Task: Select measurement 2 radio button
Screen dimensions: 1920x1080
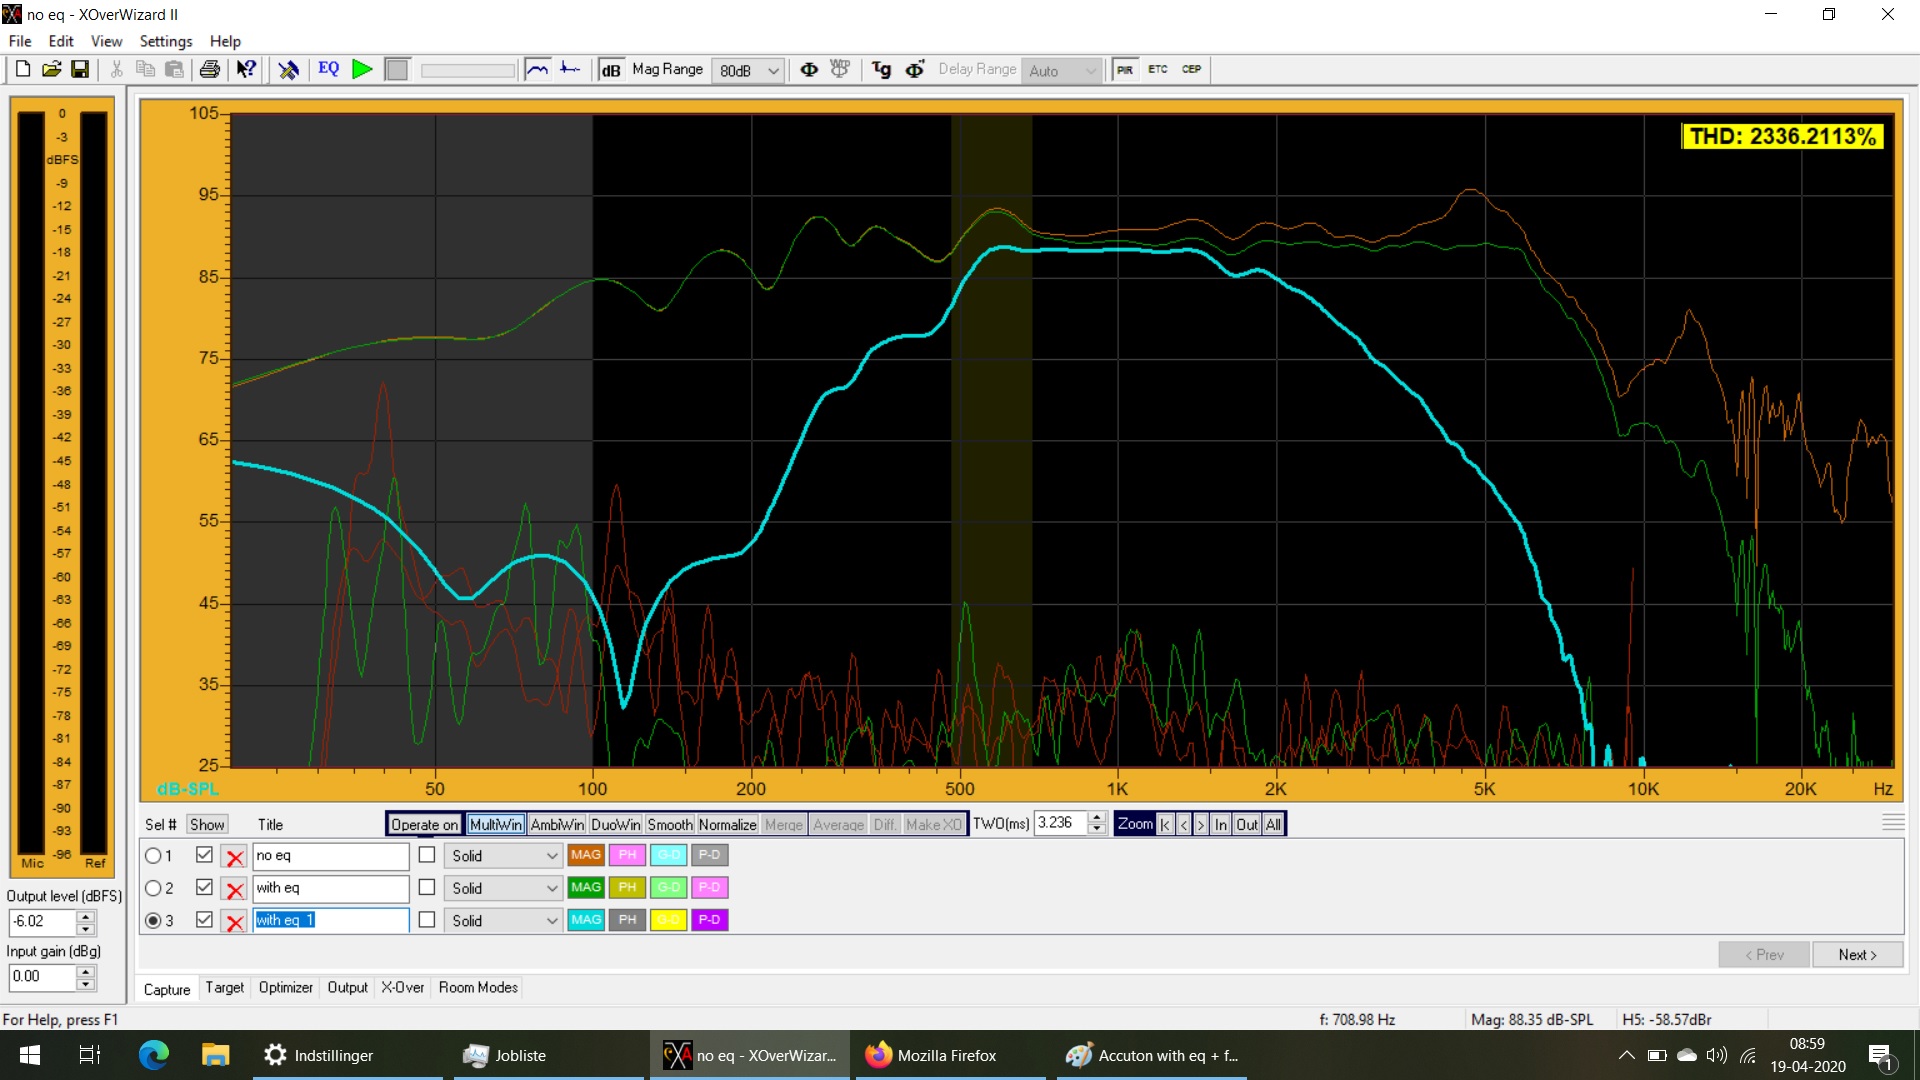Action: [153, 888]
